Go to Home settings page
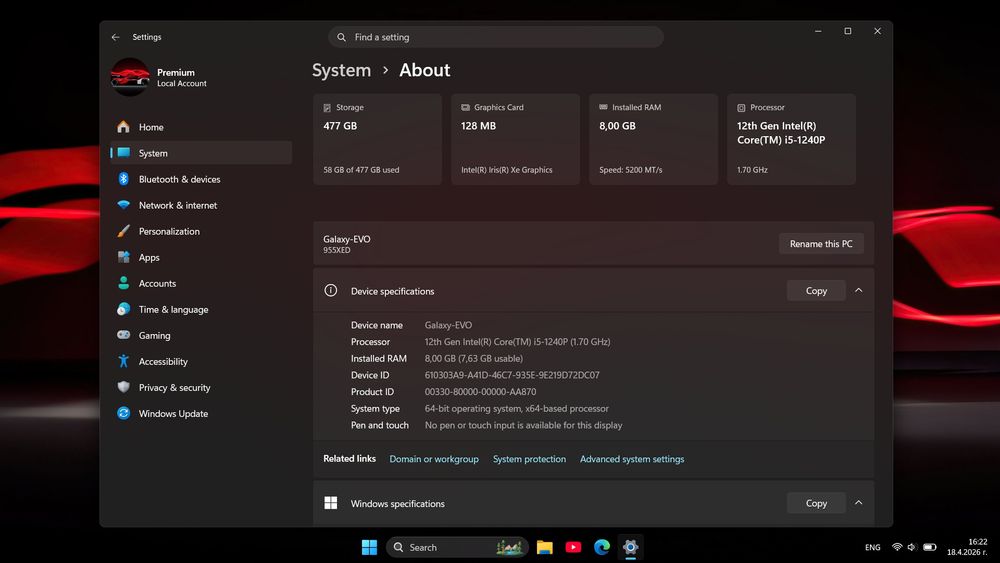 pyautogui.click(x=201, y=127)
